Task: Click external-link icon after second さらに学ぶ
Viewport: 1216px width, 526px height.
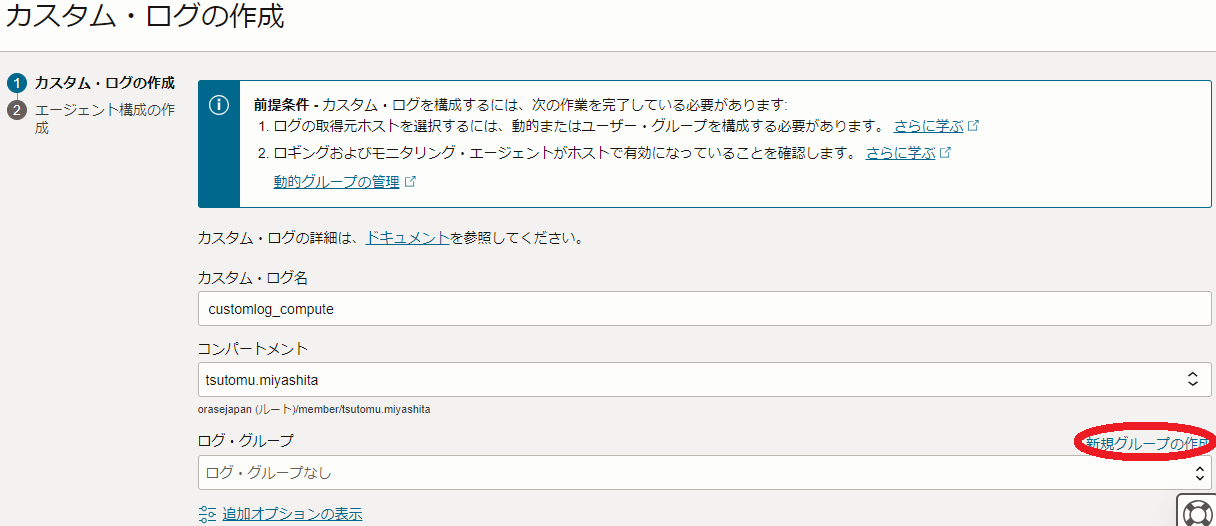Action: [945, 154]
